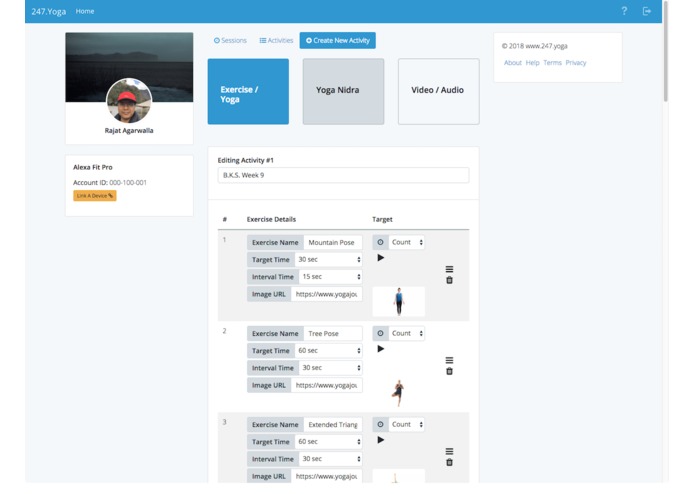Click the Rajat Agarwalla profile photo
The height and width of the screenshot is (494, 695).
point(129,101)
